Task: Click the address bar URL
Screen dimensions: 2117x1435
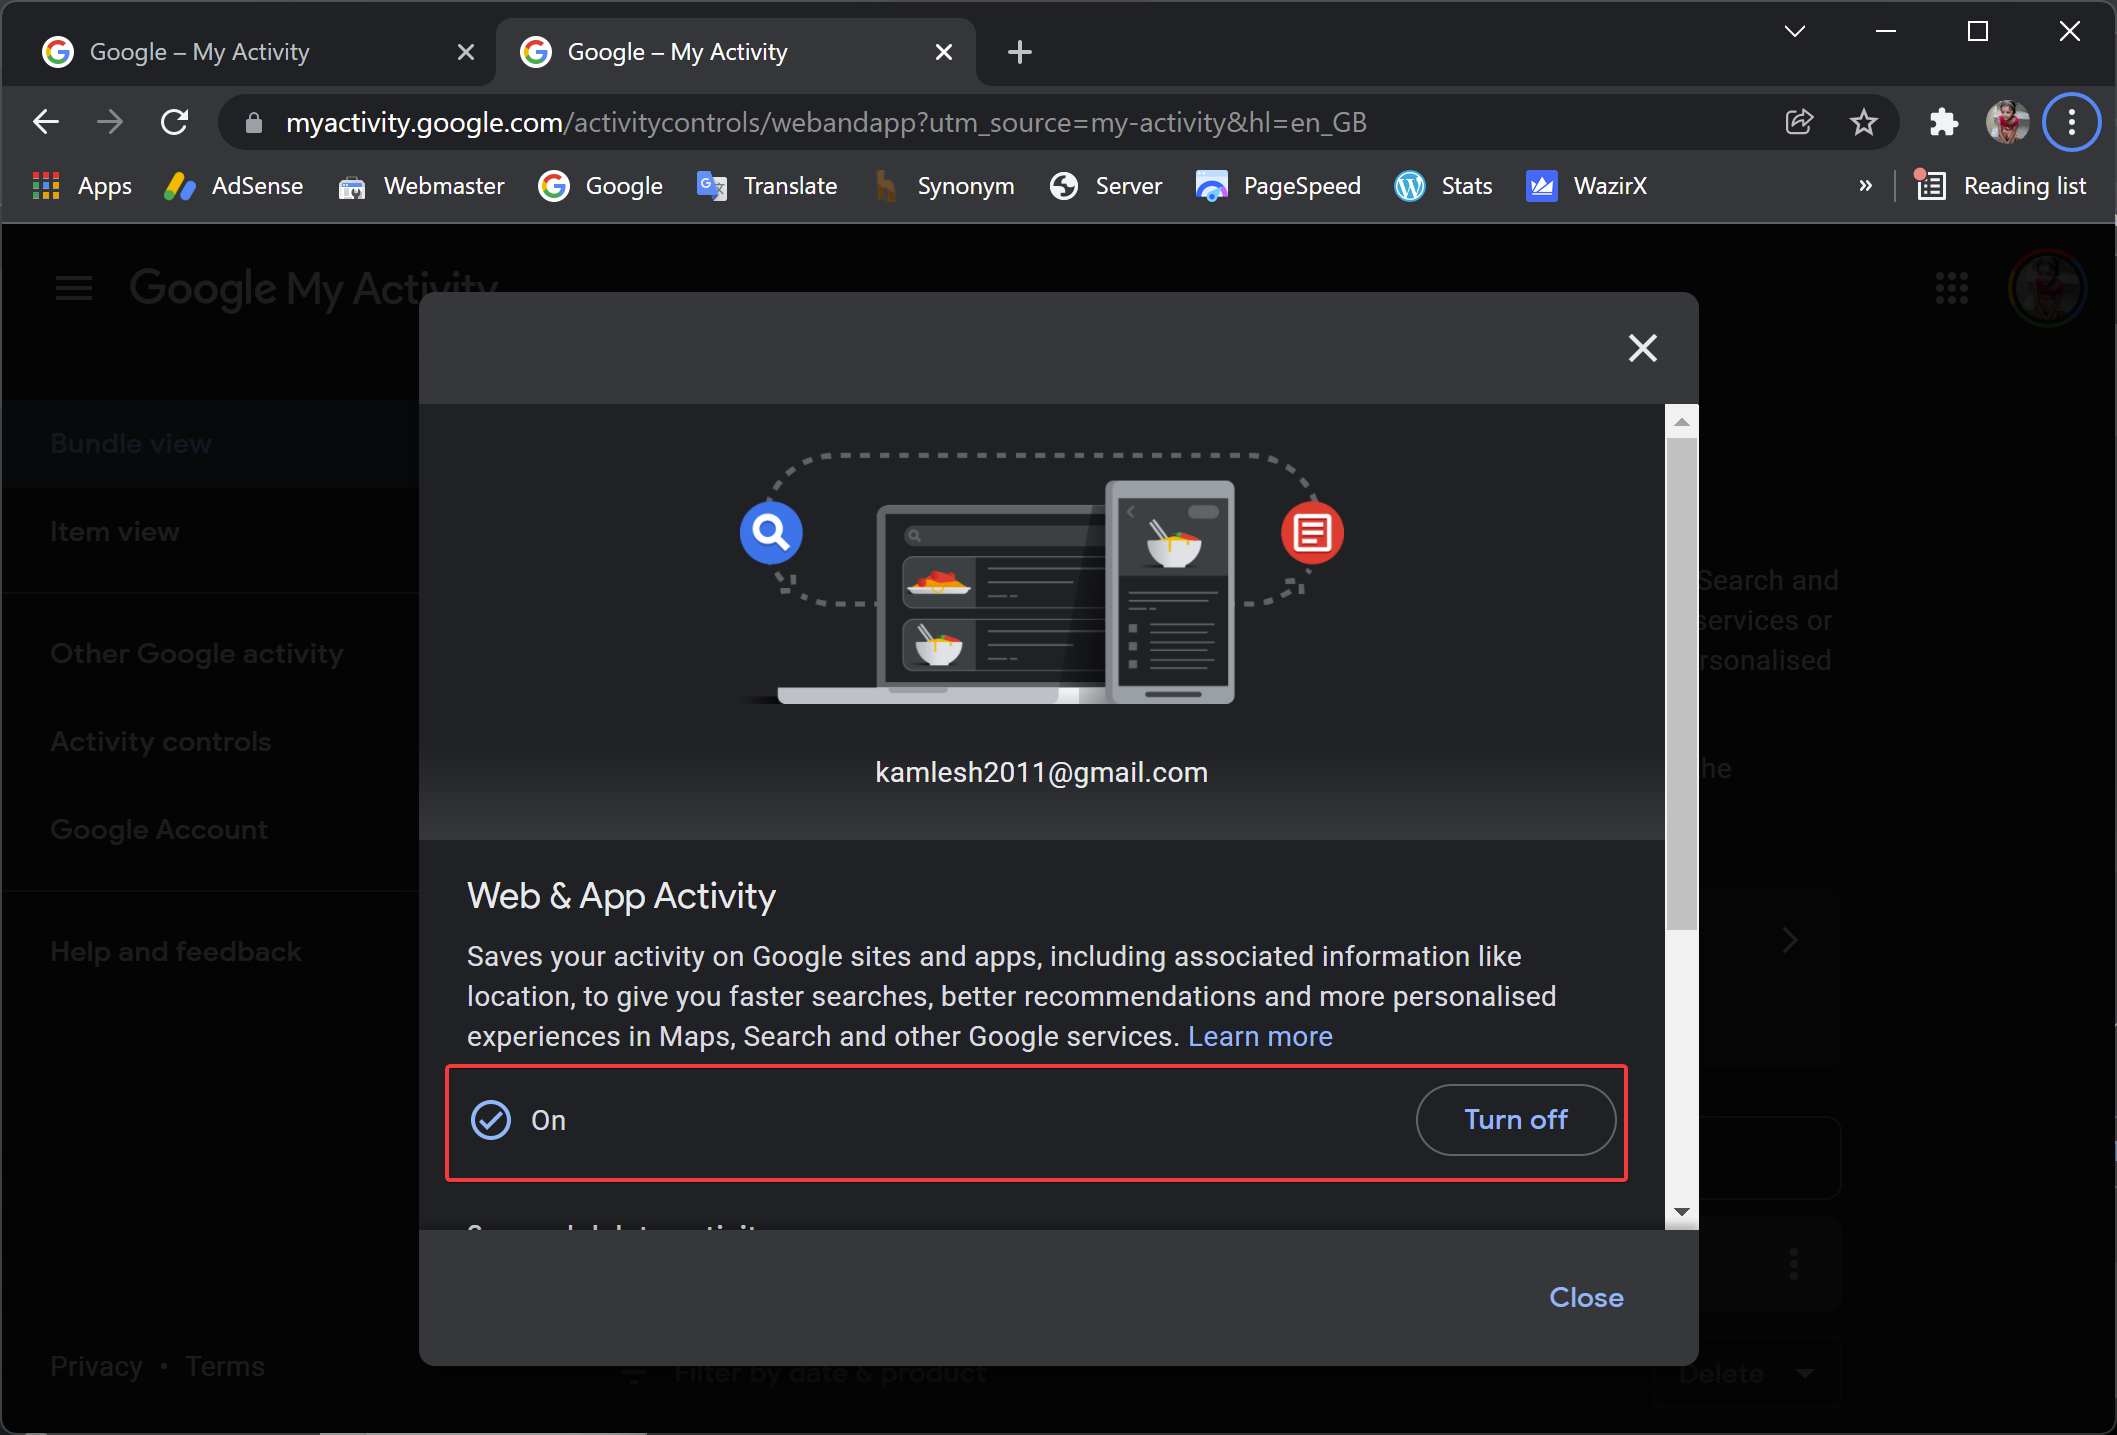Action: pos(826,122)
